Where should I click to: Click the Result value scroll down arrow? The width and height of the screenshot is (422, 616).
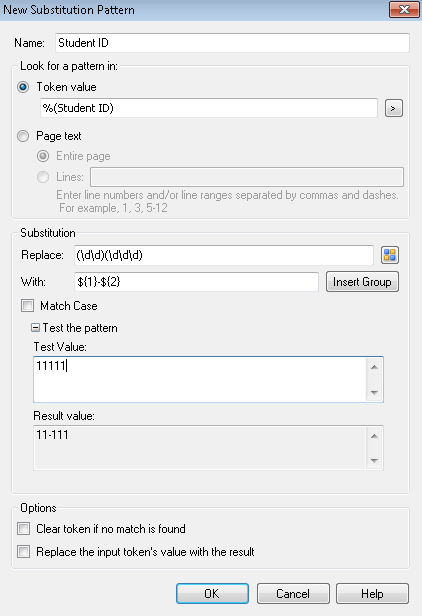[374, 460]
